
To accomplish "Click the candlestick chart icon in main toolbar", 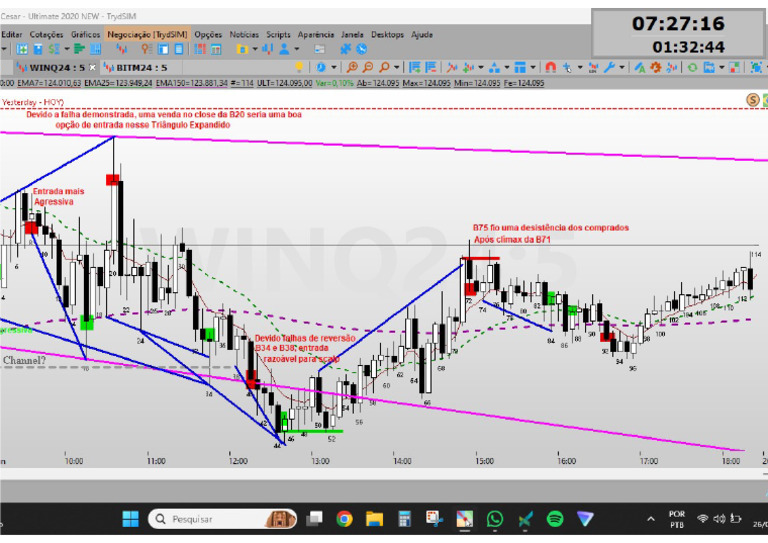I will click(x=121, y=49).
